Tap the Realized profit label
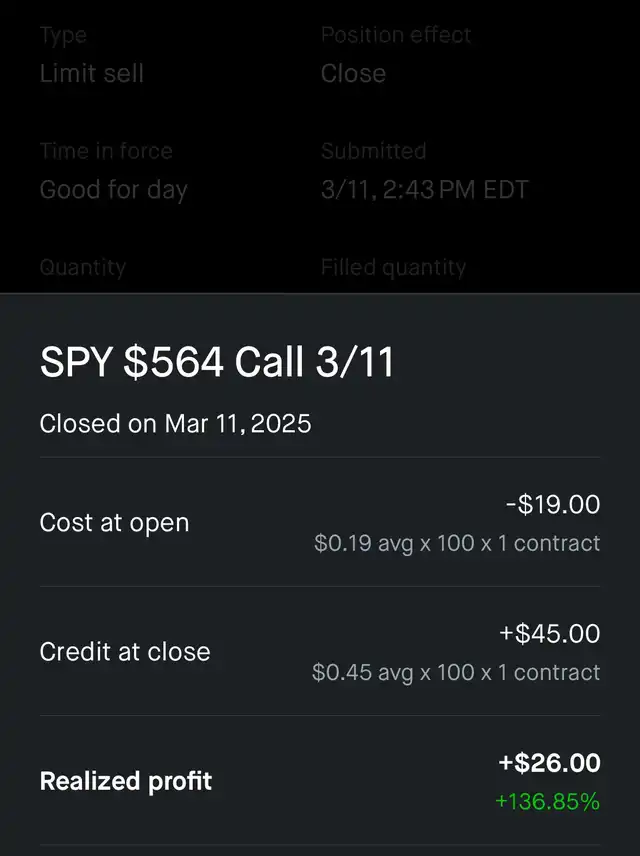The width and height of the screenshot is (640, 856). [x=126, y=781]
